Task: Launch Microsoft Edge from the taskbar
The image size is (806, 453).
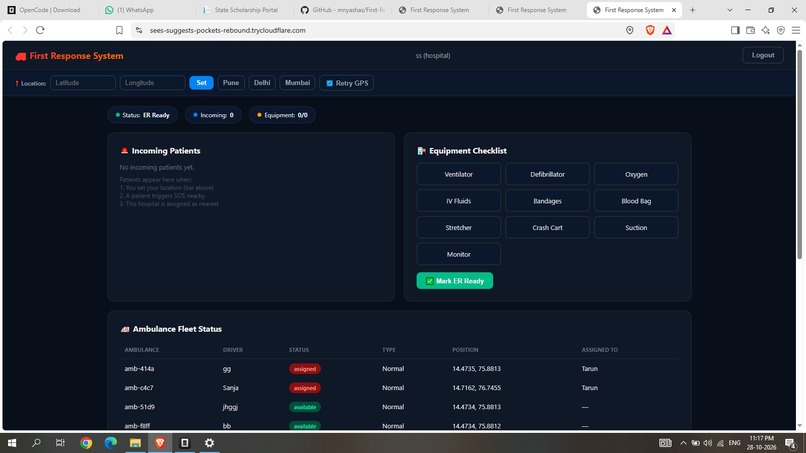Action: click(x=111, y=443)
